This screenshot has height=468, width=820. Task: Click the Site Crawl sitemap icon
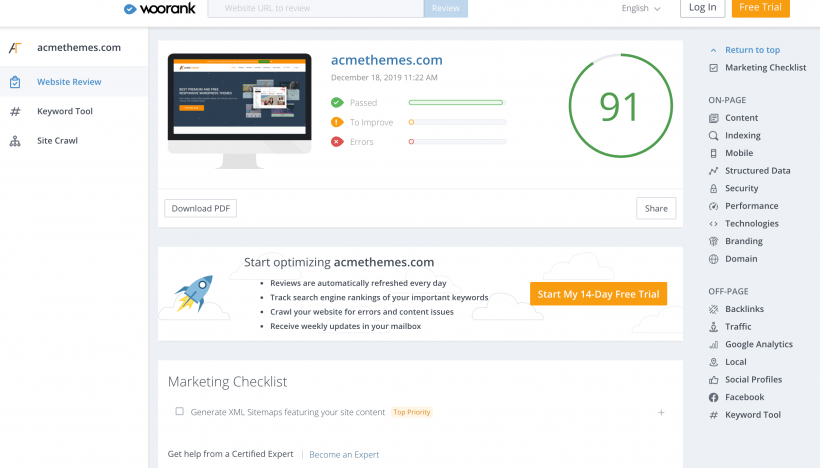[x=15, y=141]
